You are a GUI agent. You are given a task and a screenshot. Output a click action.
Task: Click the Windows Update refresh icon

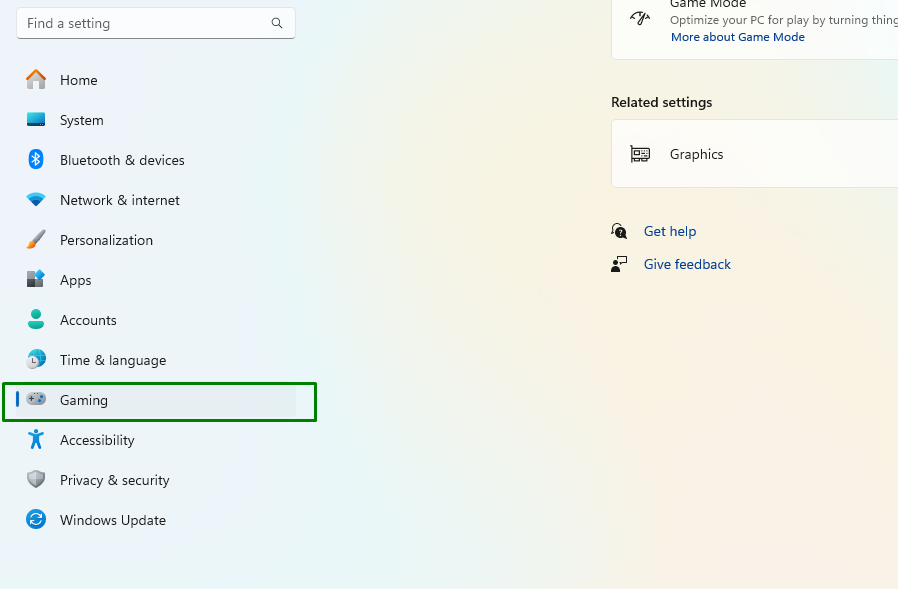point(36,519)
